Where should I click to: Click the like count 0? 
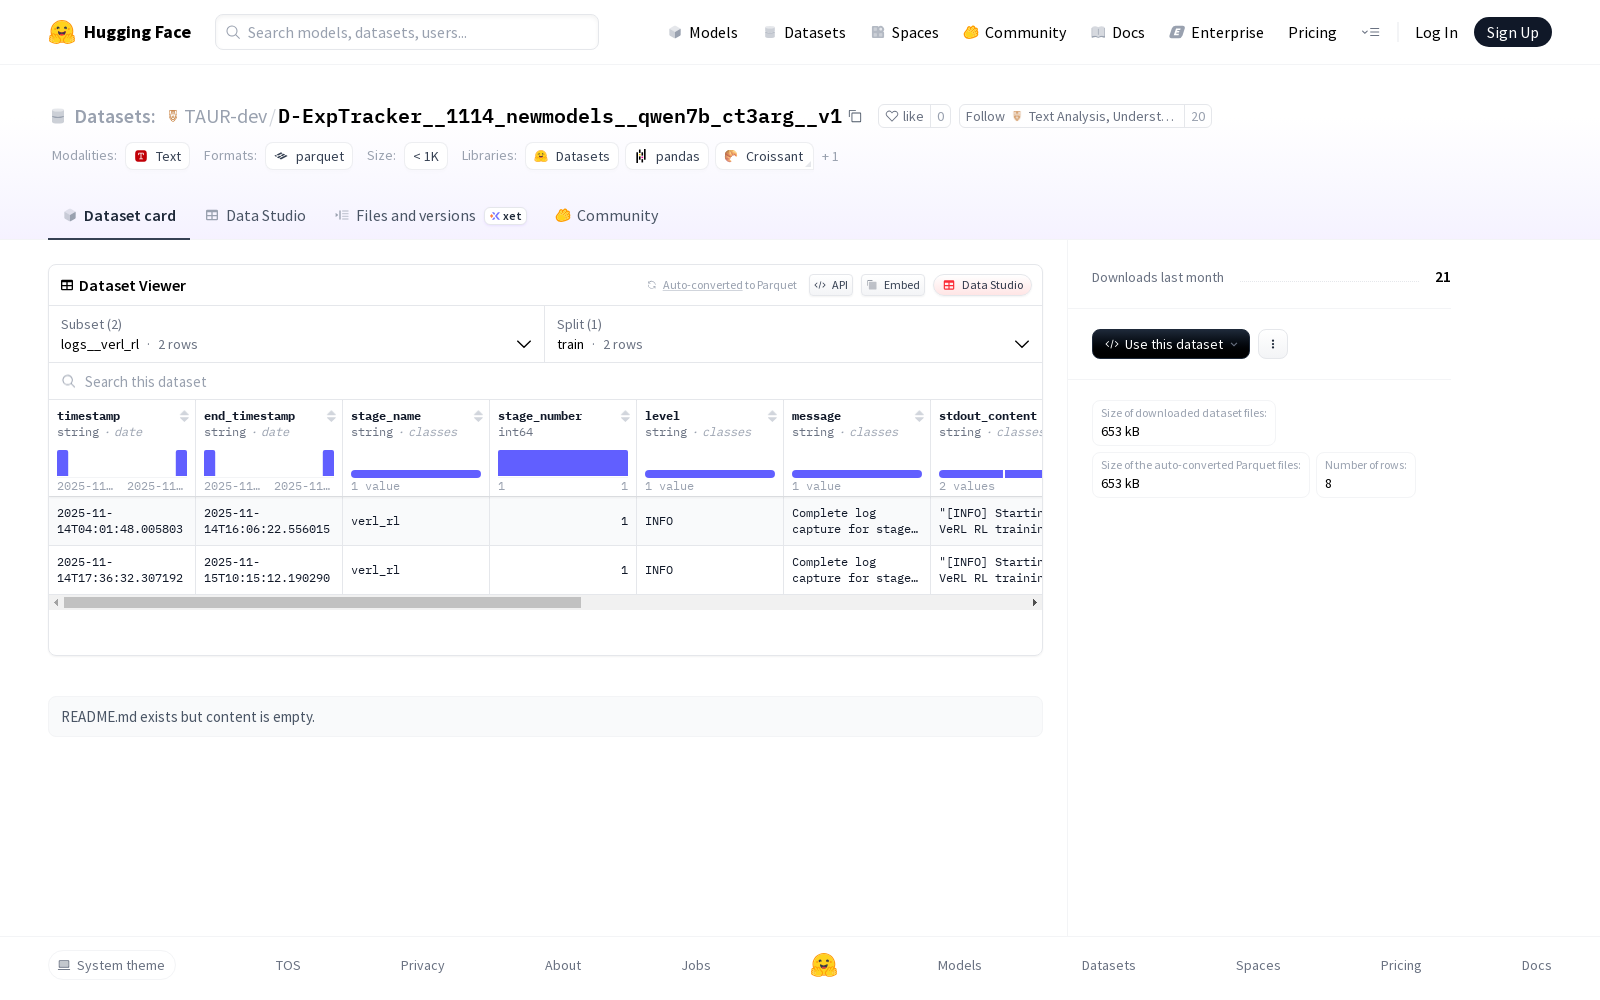(x=940, y=116)
